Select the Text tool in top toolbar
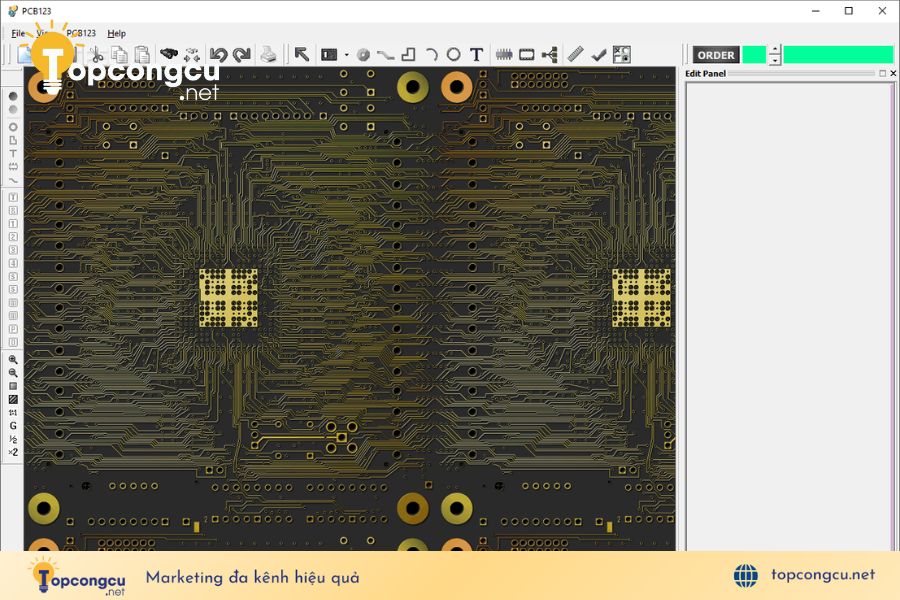Screen dimensions: 900x600 (x=476, y=55)
